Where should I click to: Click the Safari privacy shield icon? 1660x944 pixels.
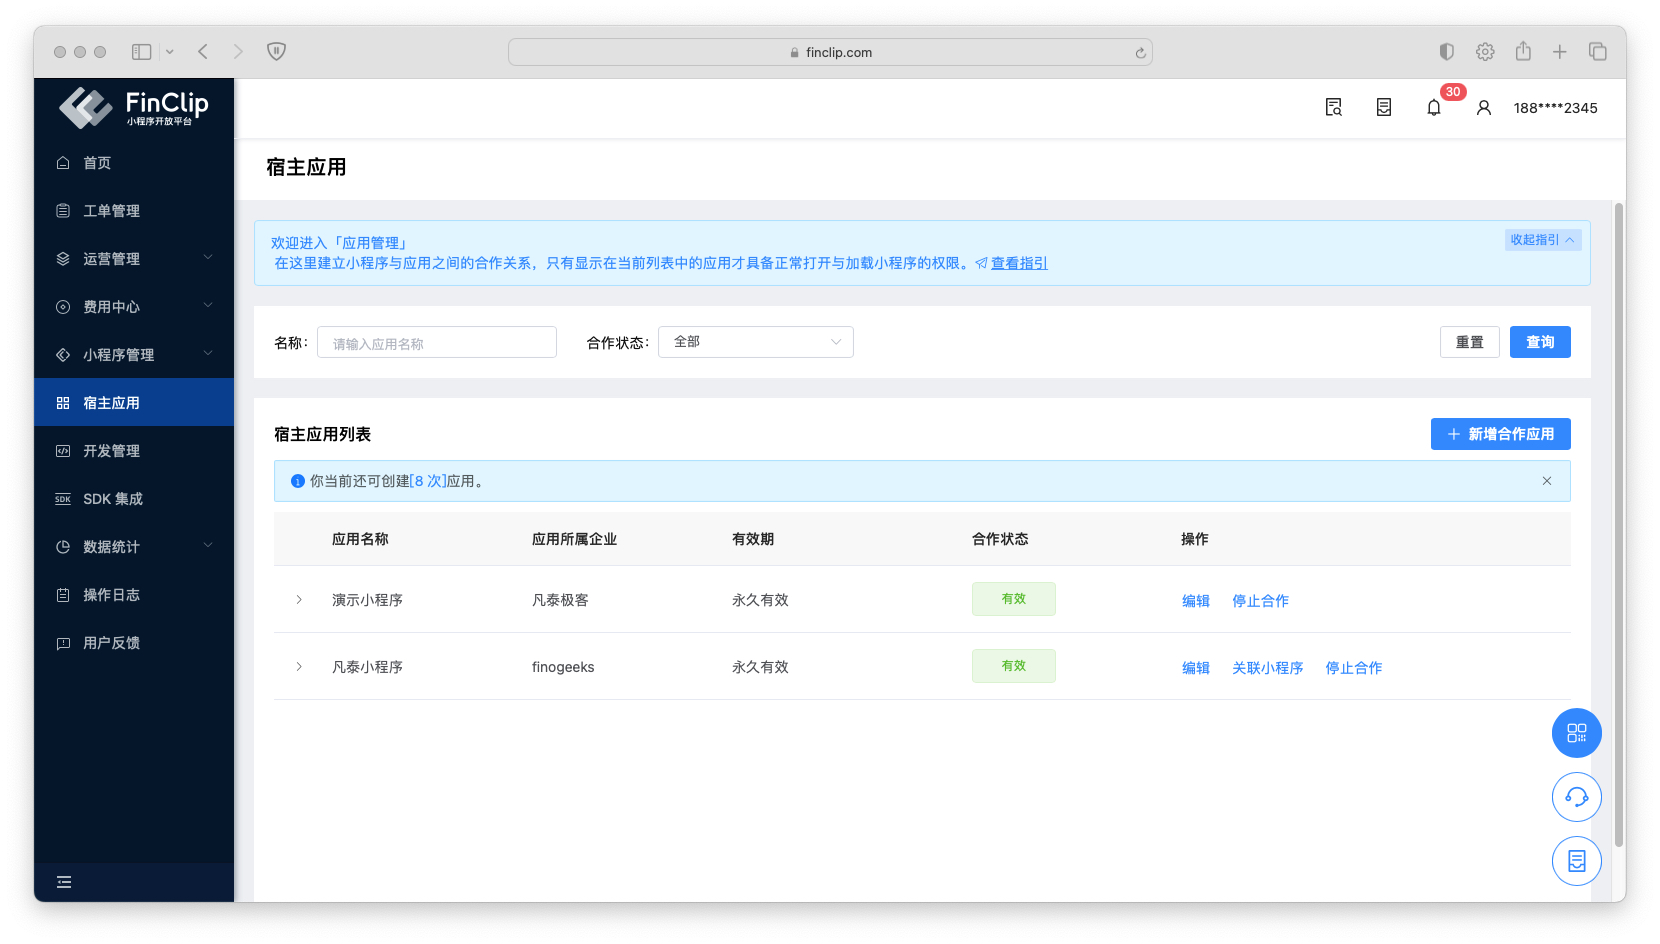pos(277,52)
